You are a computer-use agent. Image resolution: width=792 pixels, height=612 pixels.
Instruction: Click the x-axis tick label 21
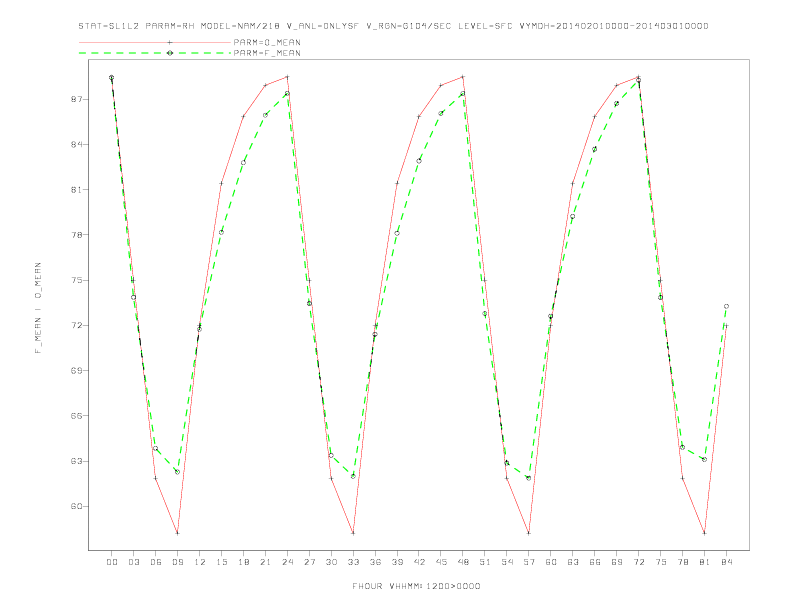(x=265, y=562)
